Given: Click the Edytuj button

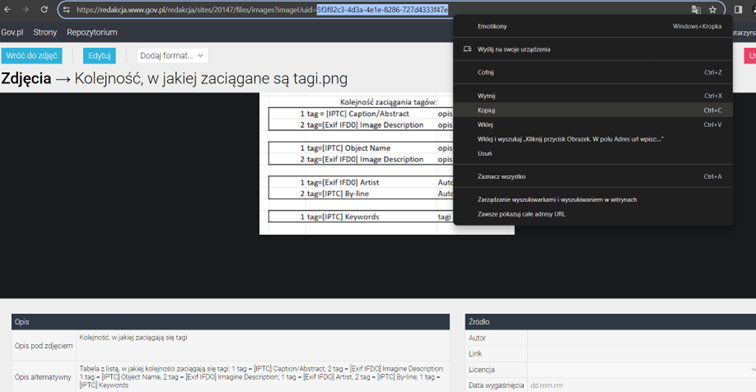Looking at the screenshot, I should point(99,55).
